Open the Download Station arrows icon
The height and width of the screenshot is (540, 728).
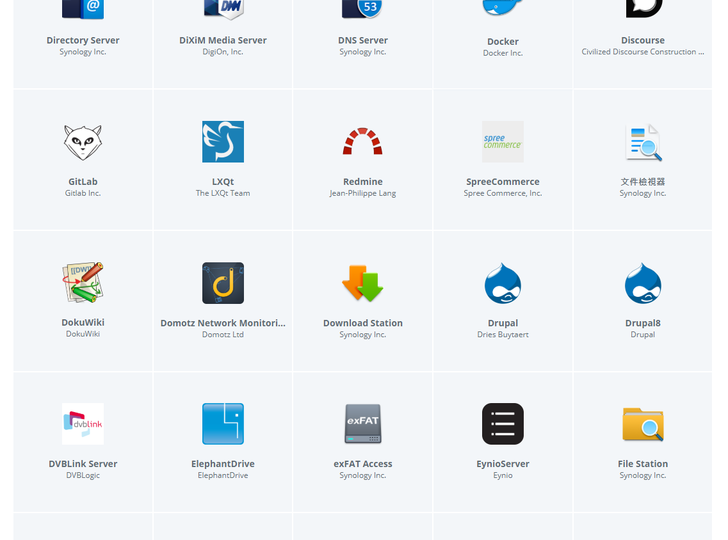click(363, 283)
